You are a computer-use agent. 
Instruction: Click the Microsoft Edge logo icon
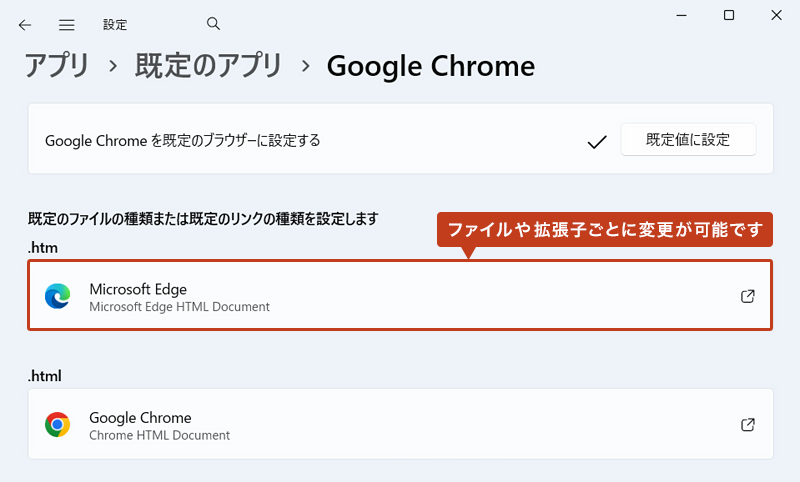pos(58,296)
